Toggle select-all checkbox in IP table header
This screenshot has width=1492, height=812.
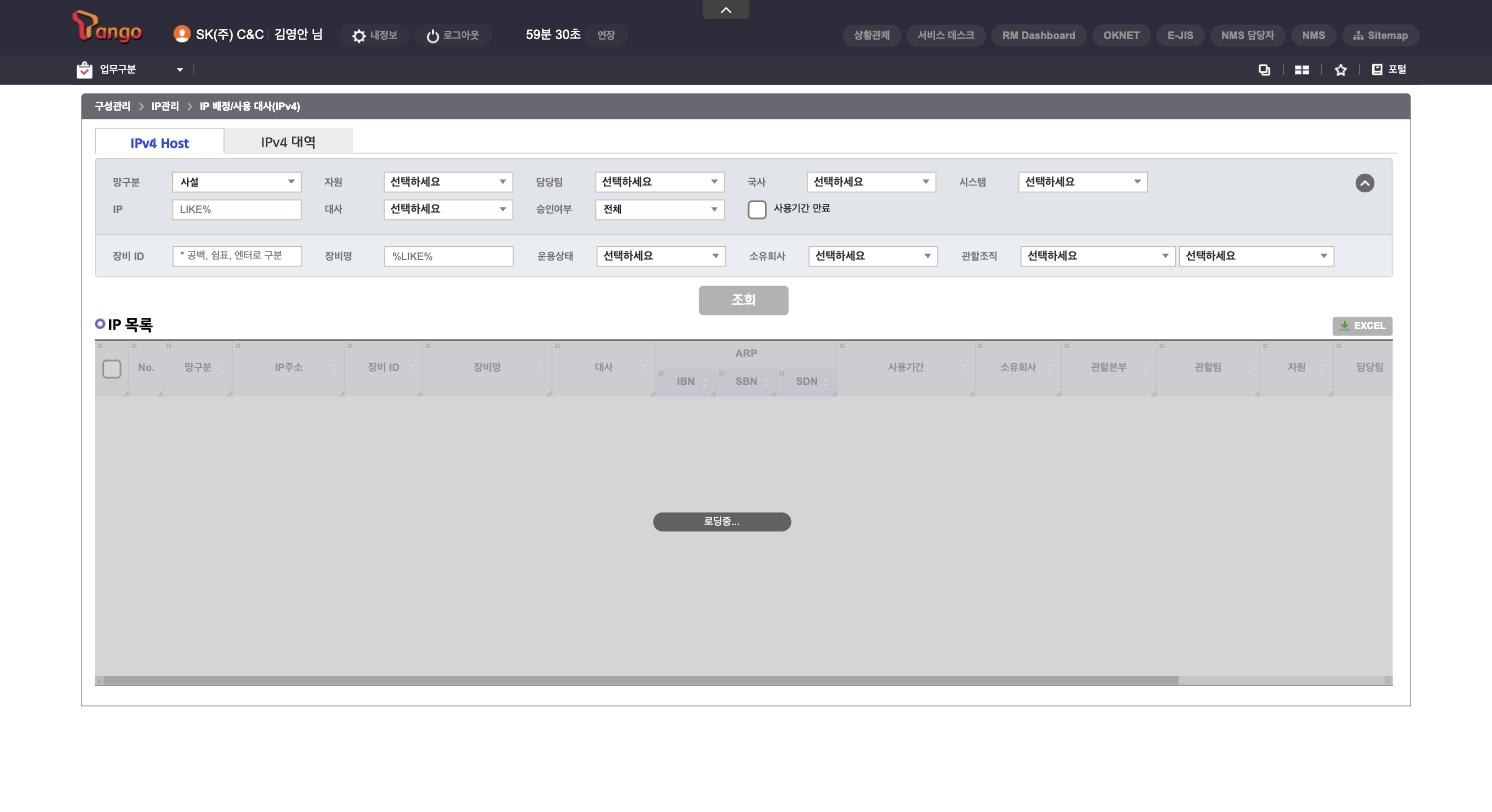coord(112,369)
